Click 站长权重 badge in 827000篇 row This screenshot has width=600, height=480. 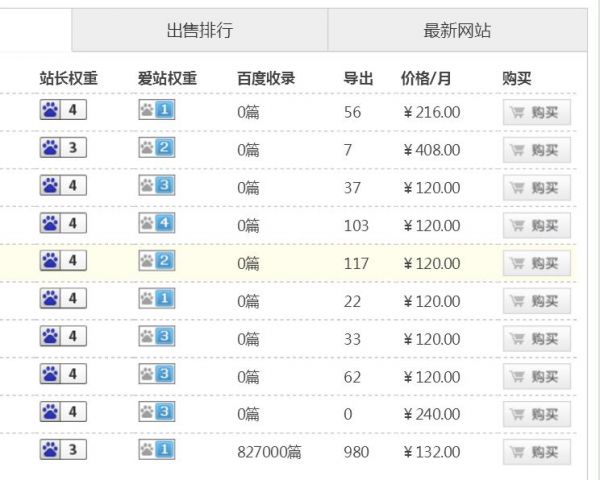tap(63, 451)
